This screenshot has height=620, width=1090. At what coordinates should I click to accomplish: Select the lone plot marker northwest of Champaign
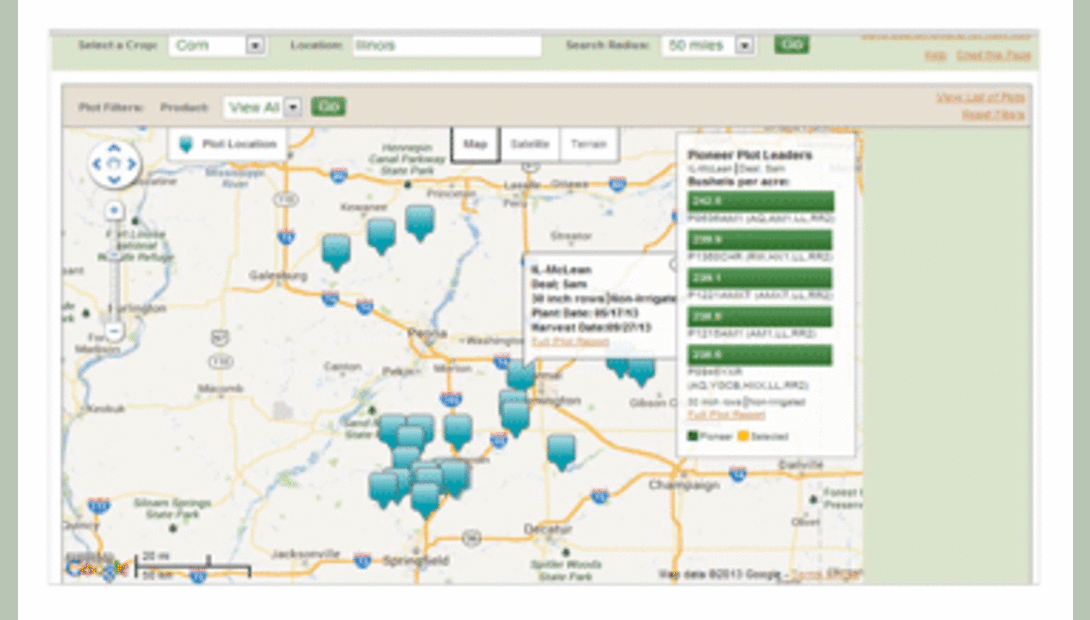[561, 452]
